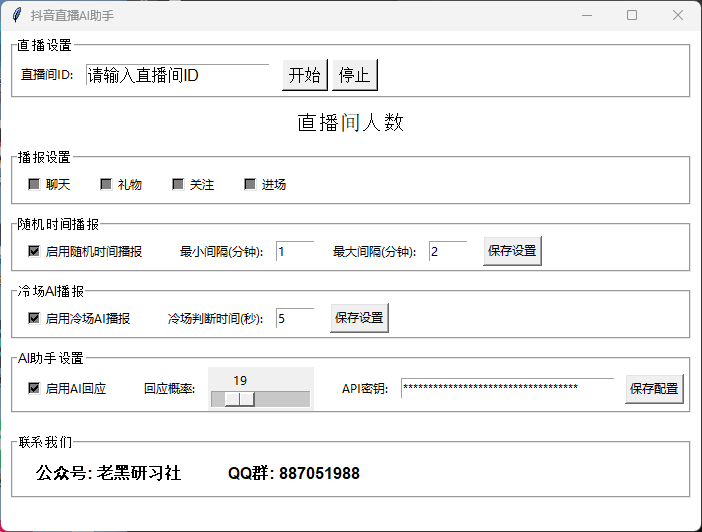Click the 停止 button
The image size is (702, 532).
(x=355, y=75)
